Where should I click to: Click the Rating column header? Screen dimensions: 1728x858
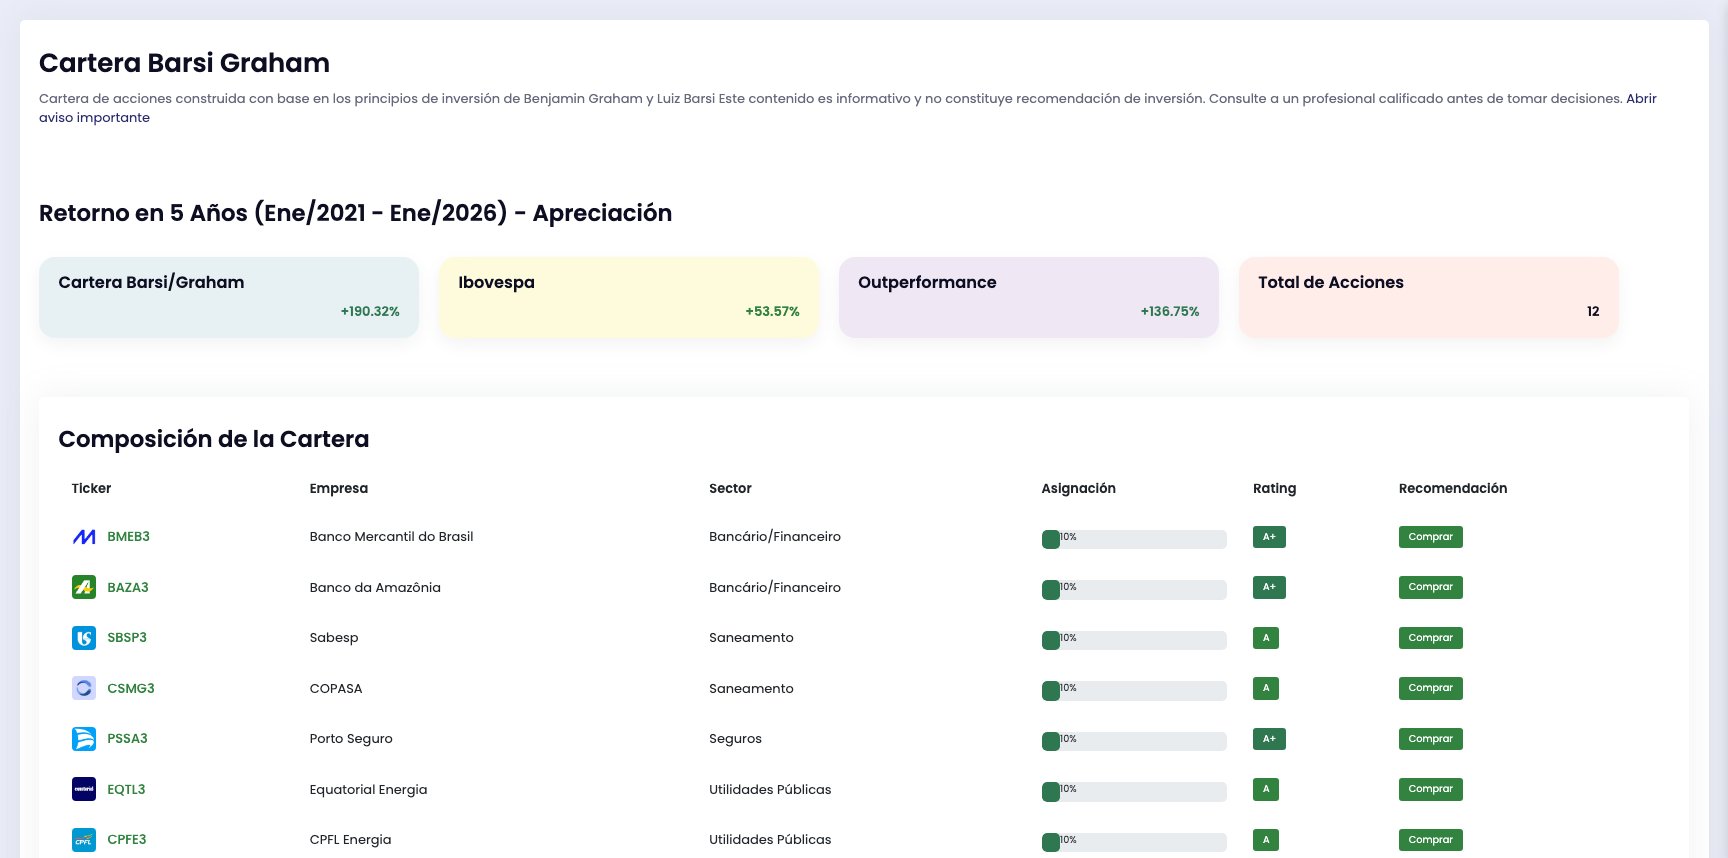[1274, 488]
